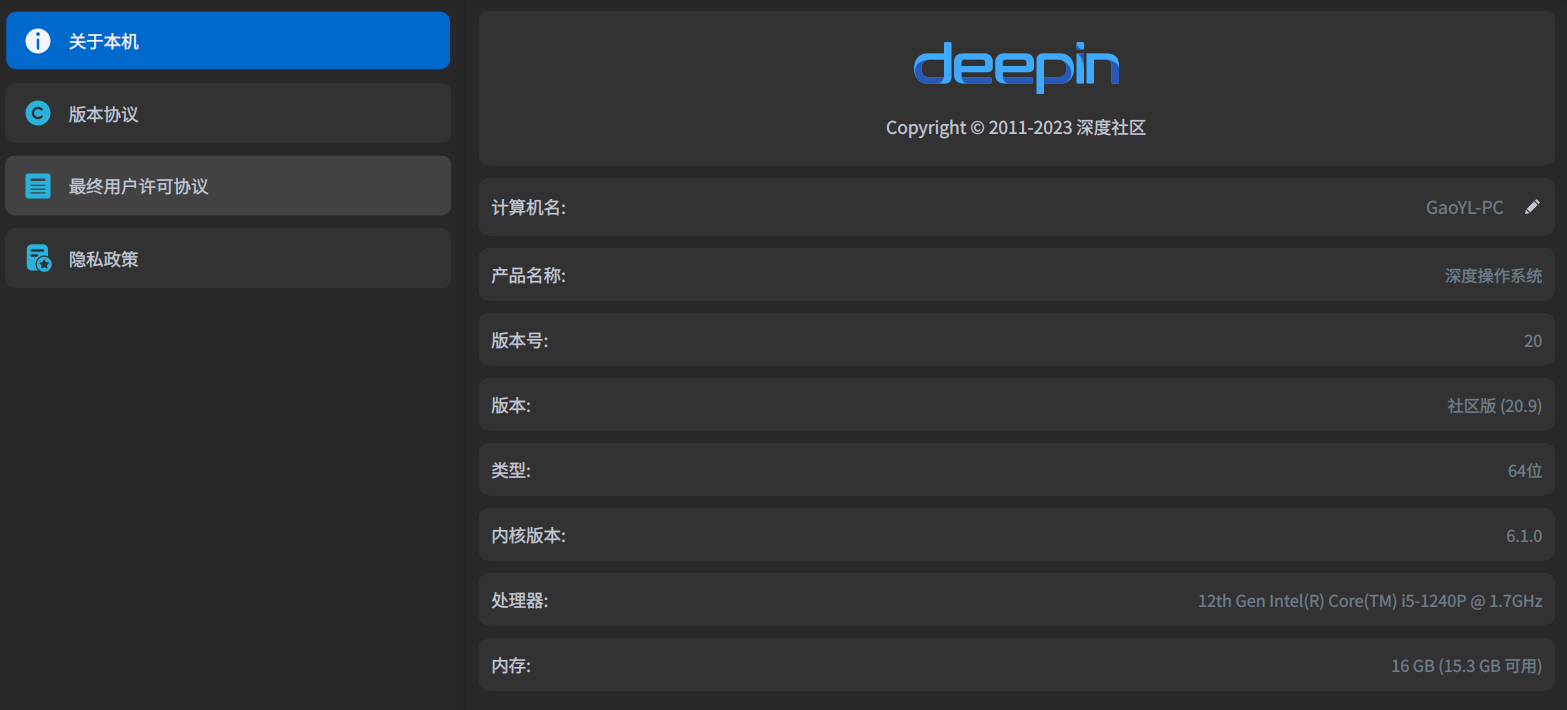This screenshot has width=1567, height=710.
Task: Click the 计算机名 label
Action: pyautogui.click(x=529, y=208)
